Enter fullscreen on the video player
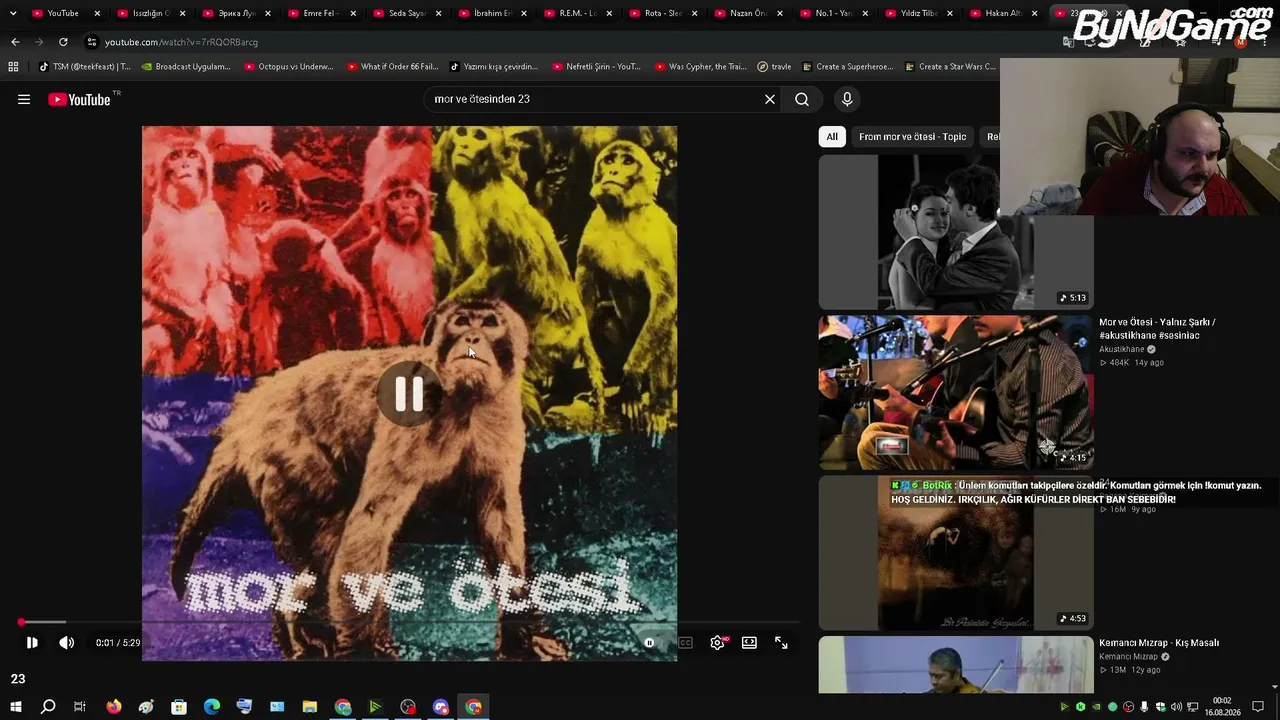This screenshot has height=720, width=1280. (781, 643)
